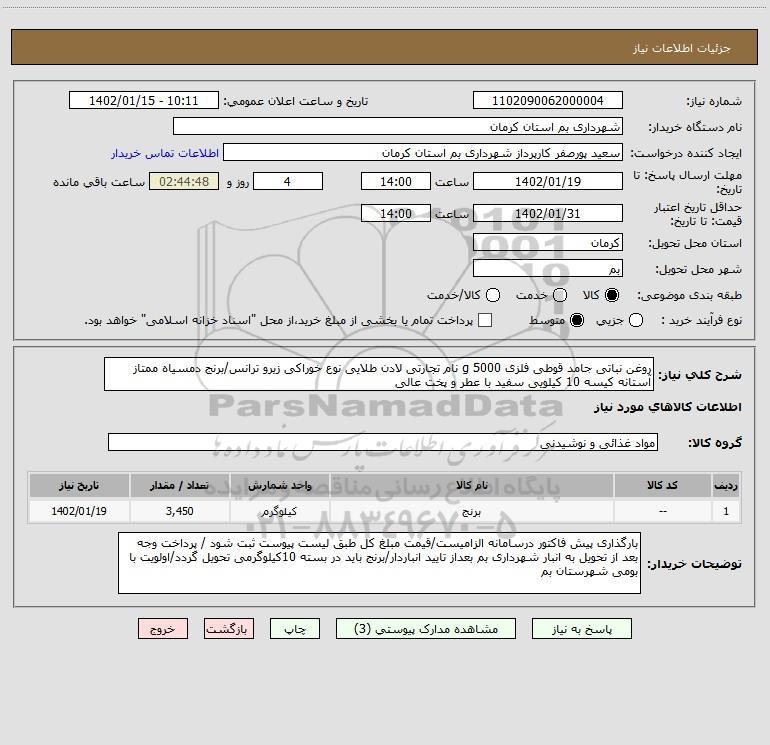Screen dimensions: 770x745
Task: Click the price validity 14:00 time field
Action: pos(396,213)
